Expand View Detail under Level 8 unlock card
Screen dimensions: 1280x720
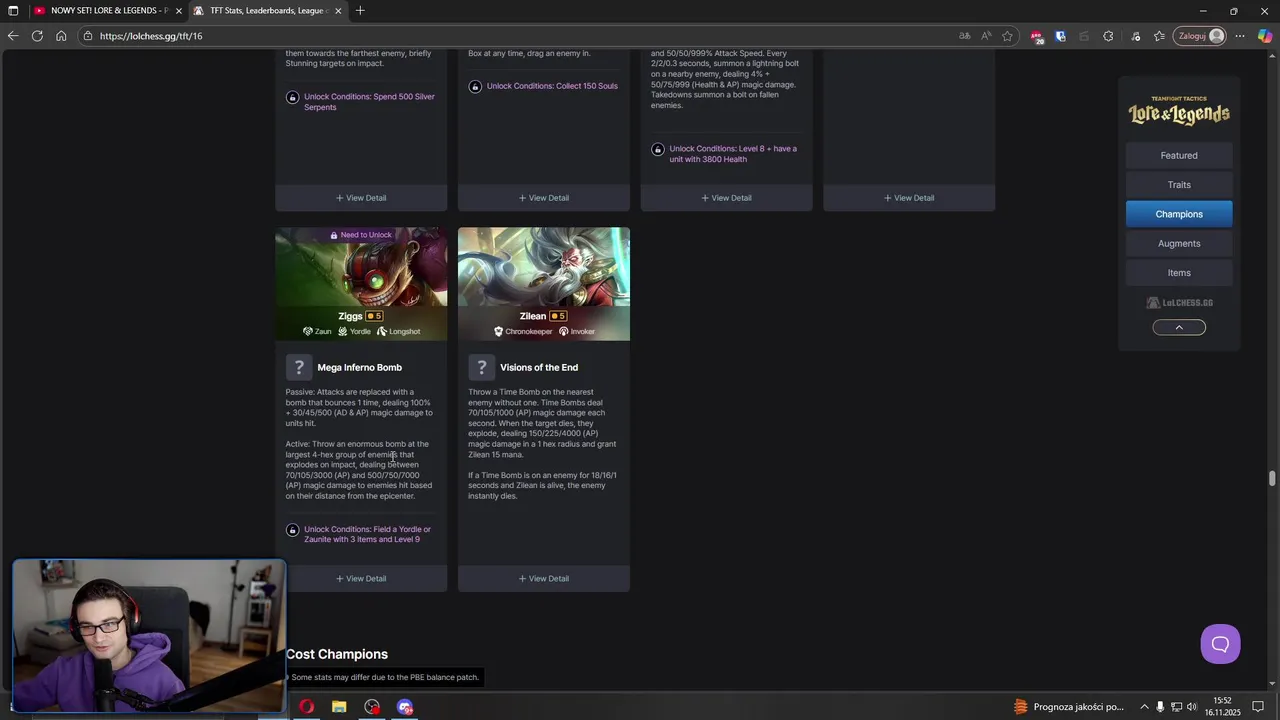point(726,198)
